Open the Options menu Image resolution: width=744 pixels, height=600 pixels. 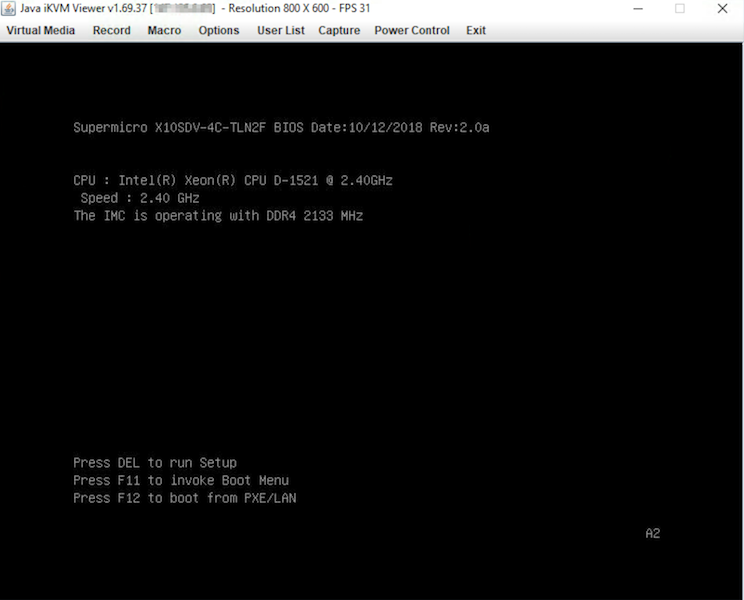point(218,30)
